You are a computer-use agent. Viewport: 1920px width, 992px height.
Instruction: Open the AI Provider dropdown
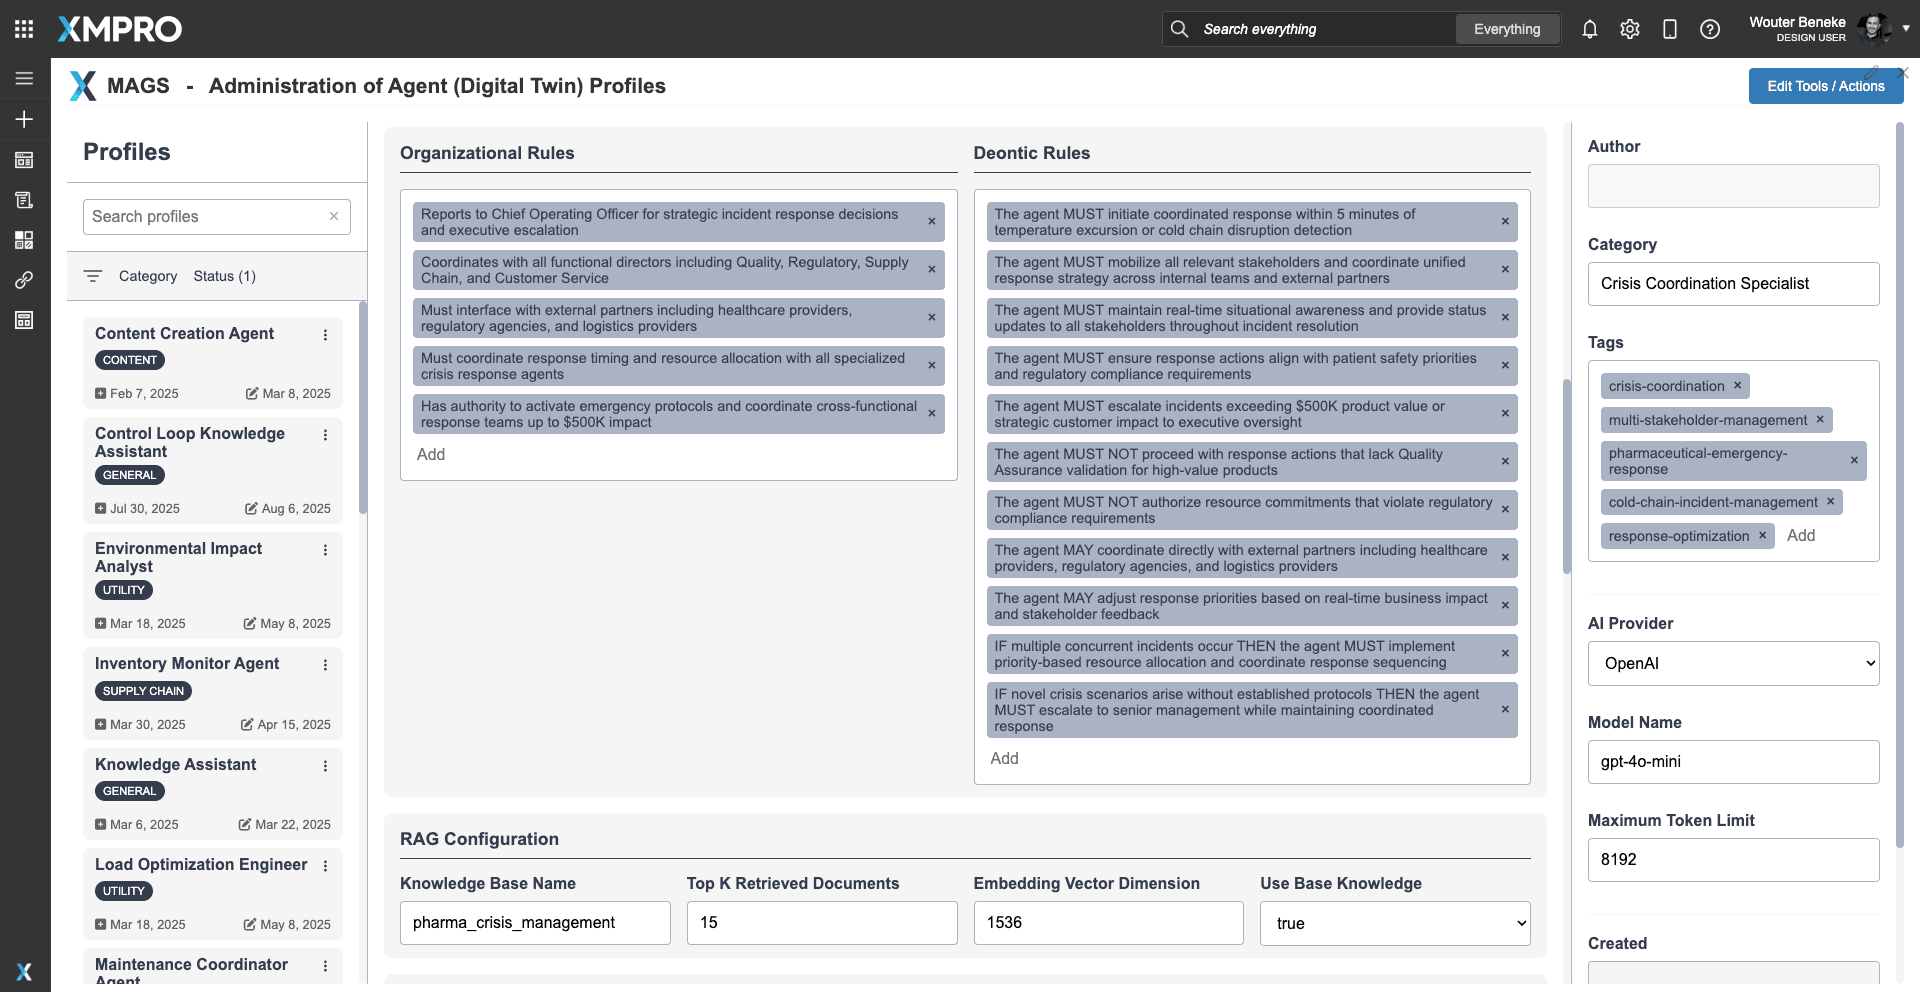click(1733, 663)
